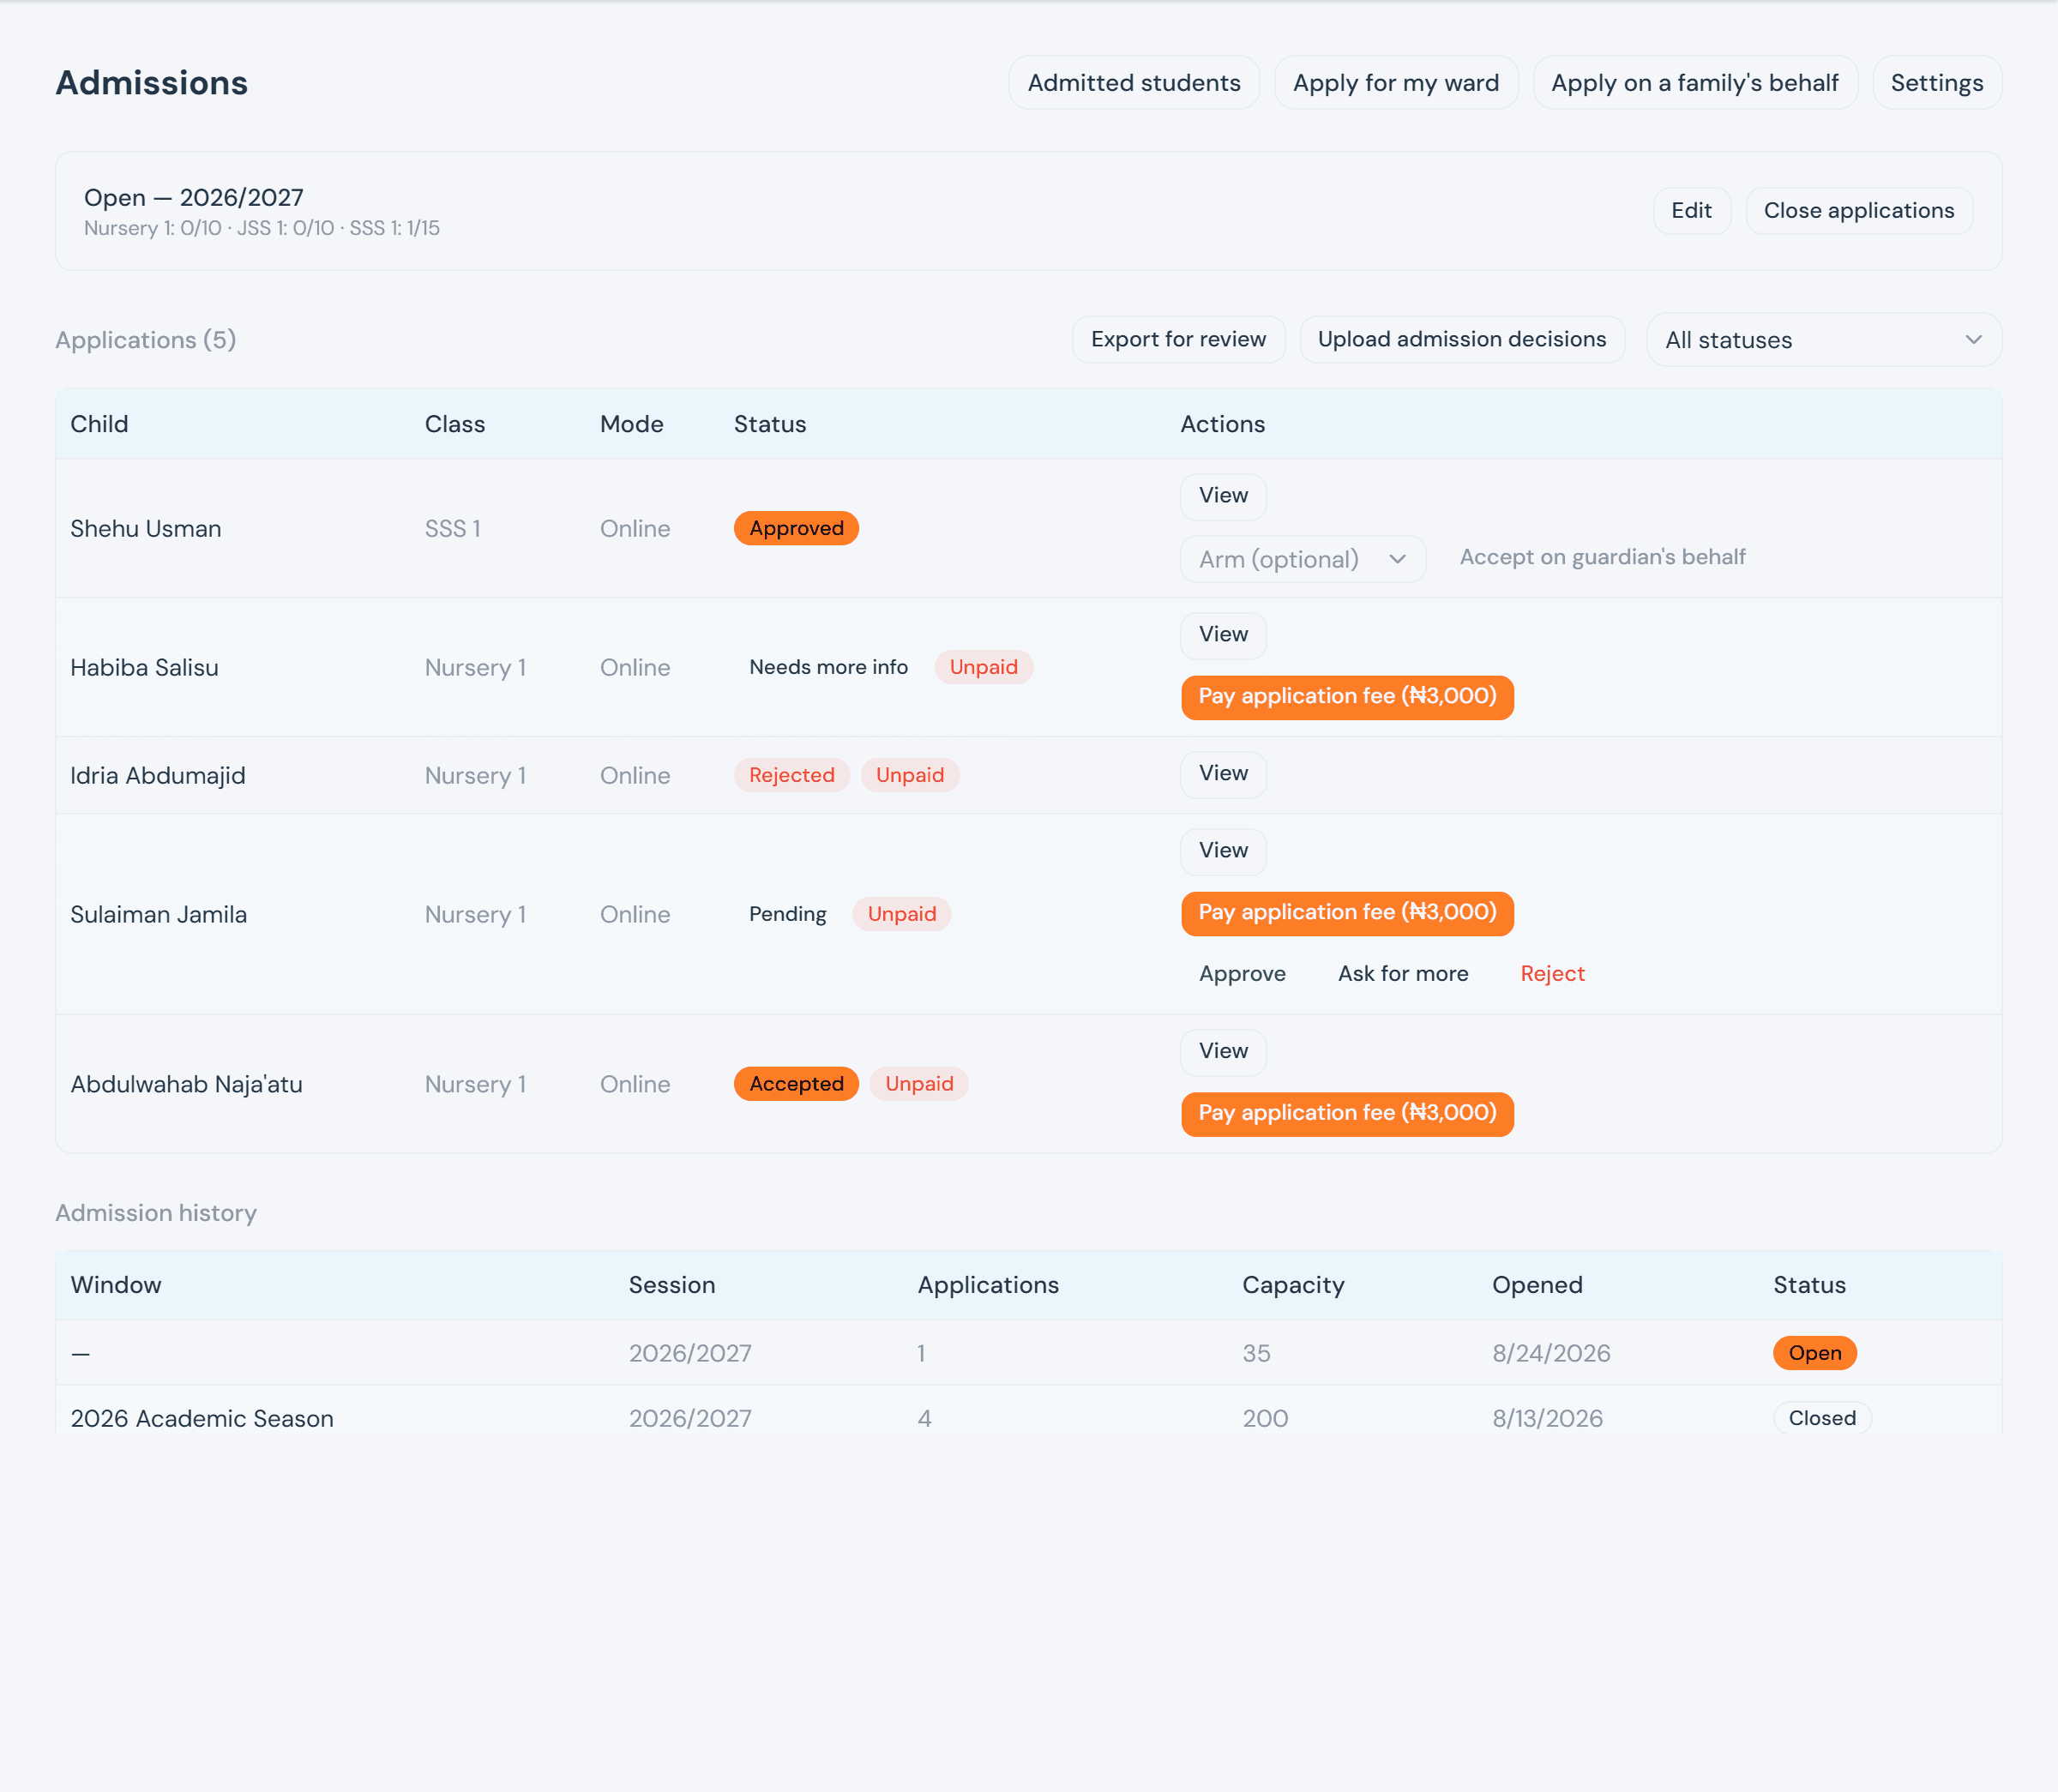The image size is (2058, 1792).
Task: Pay application fee for Sulaiman Jamila
Action: coord(1347,913)
